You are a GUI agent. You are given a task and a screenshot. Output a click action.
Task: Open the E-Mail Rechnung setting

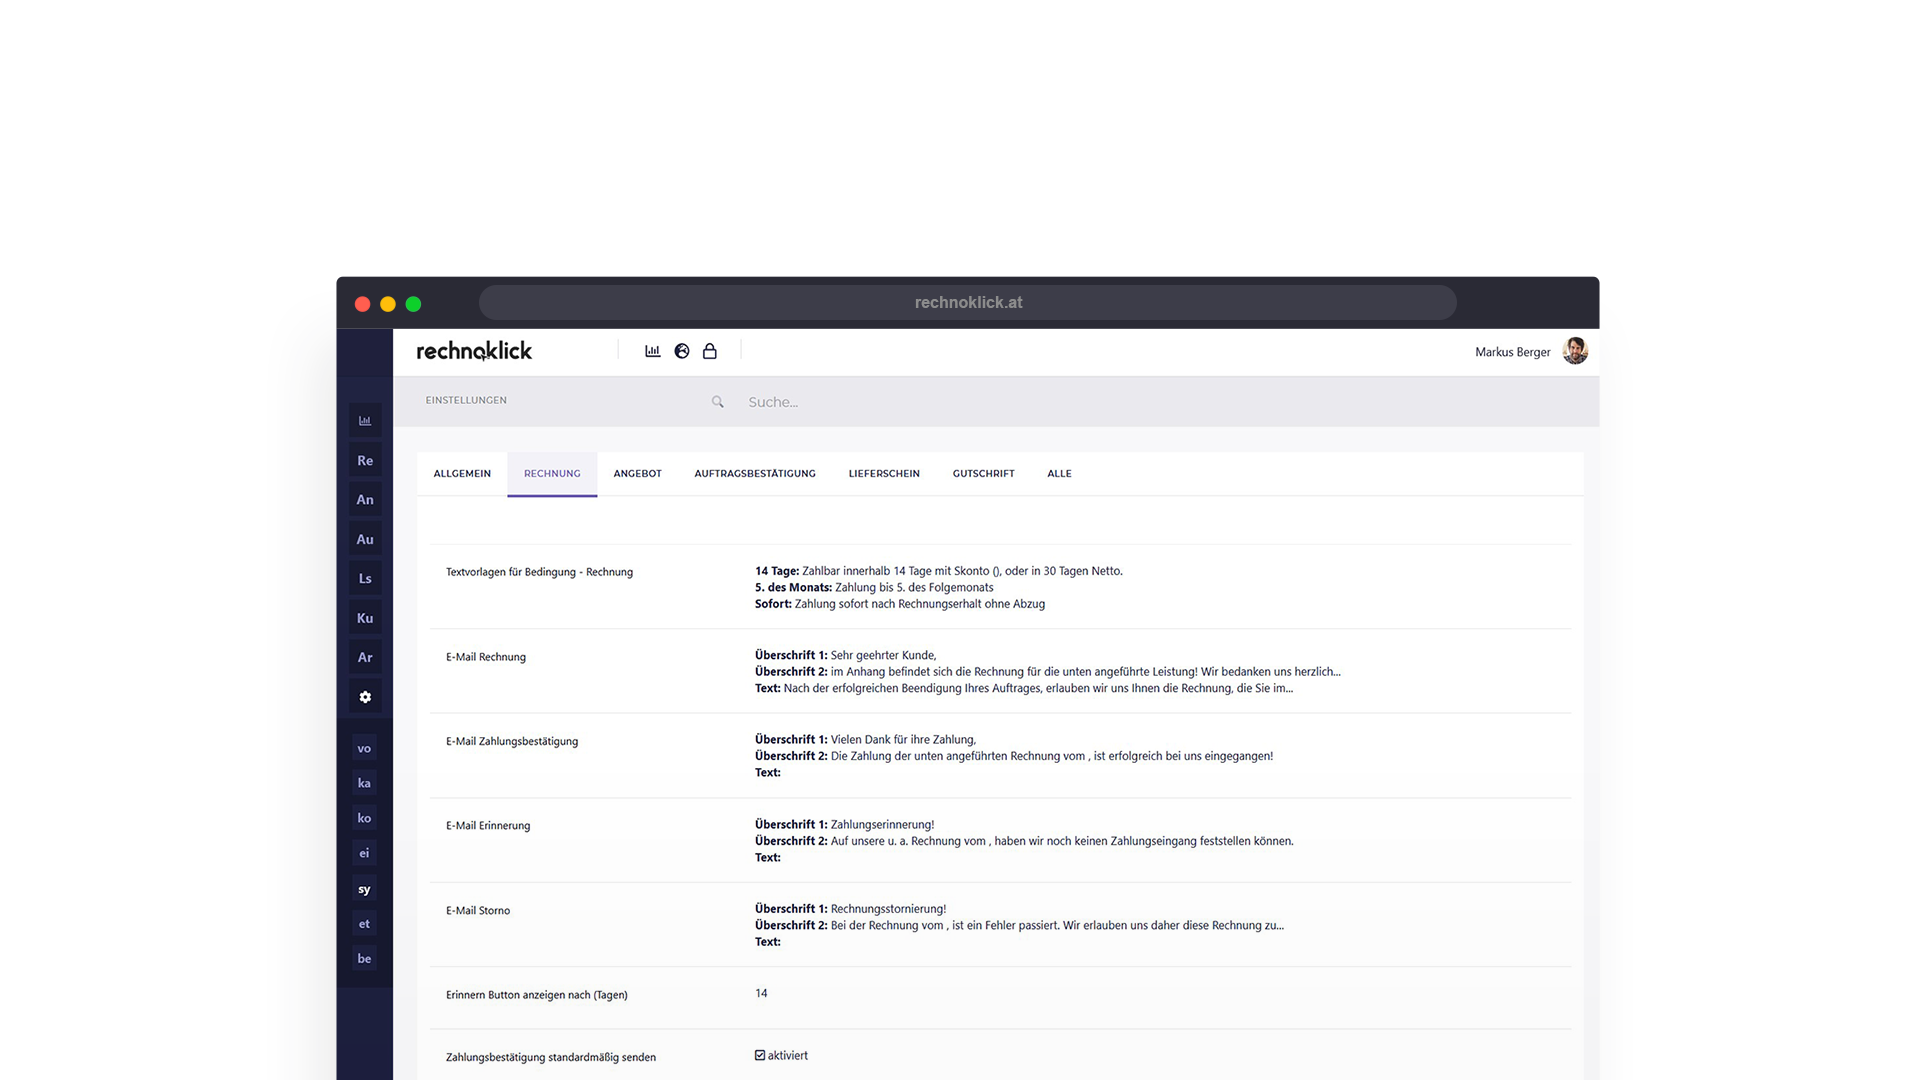tap(1000, 671)
